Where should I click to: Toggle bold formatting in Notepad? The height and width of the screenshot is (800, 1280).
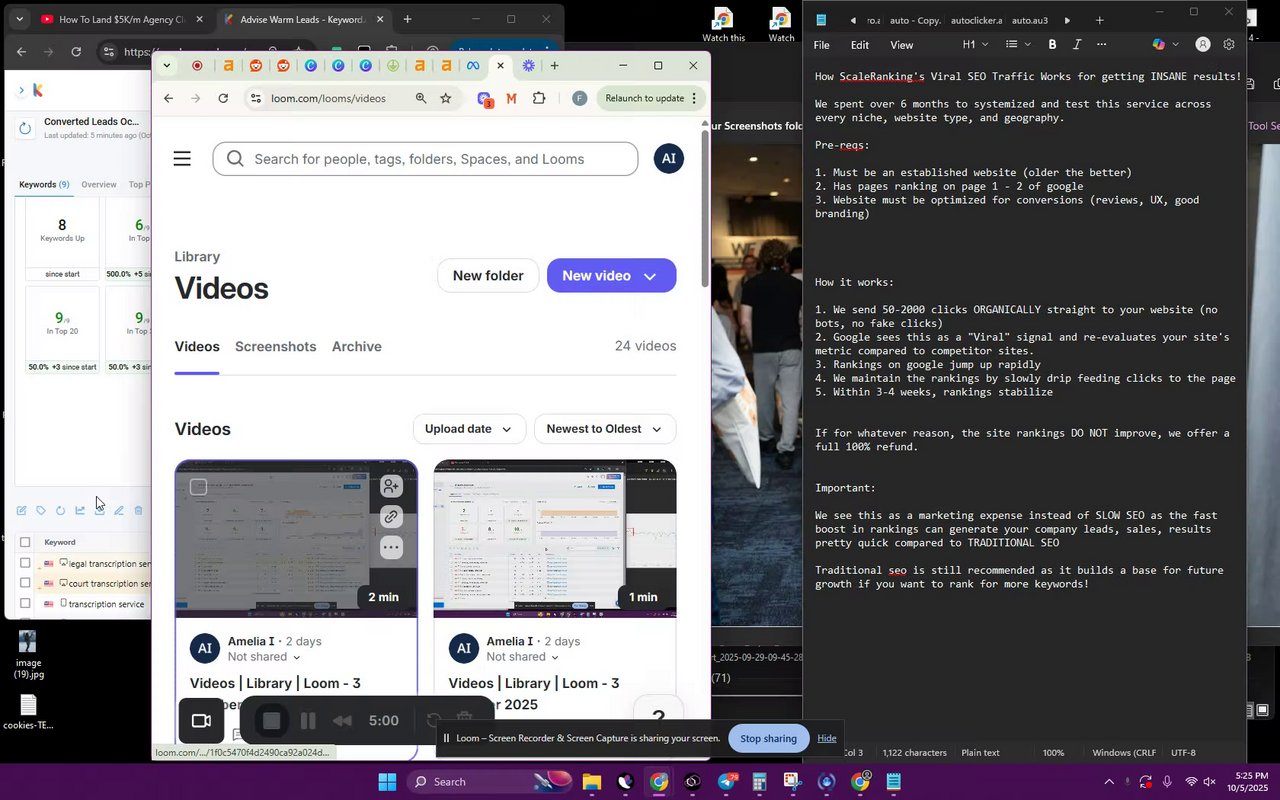point(1052,45)
